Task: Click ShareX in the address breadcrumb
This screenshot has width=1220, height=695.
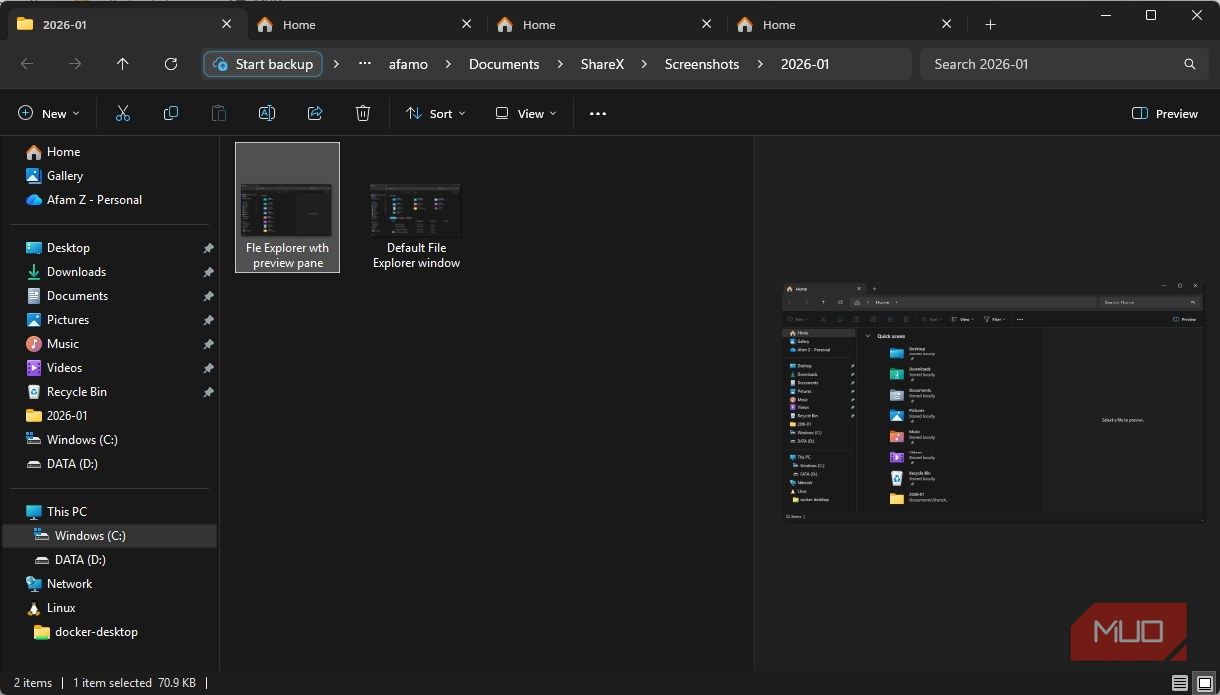Action: 601,64
